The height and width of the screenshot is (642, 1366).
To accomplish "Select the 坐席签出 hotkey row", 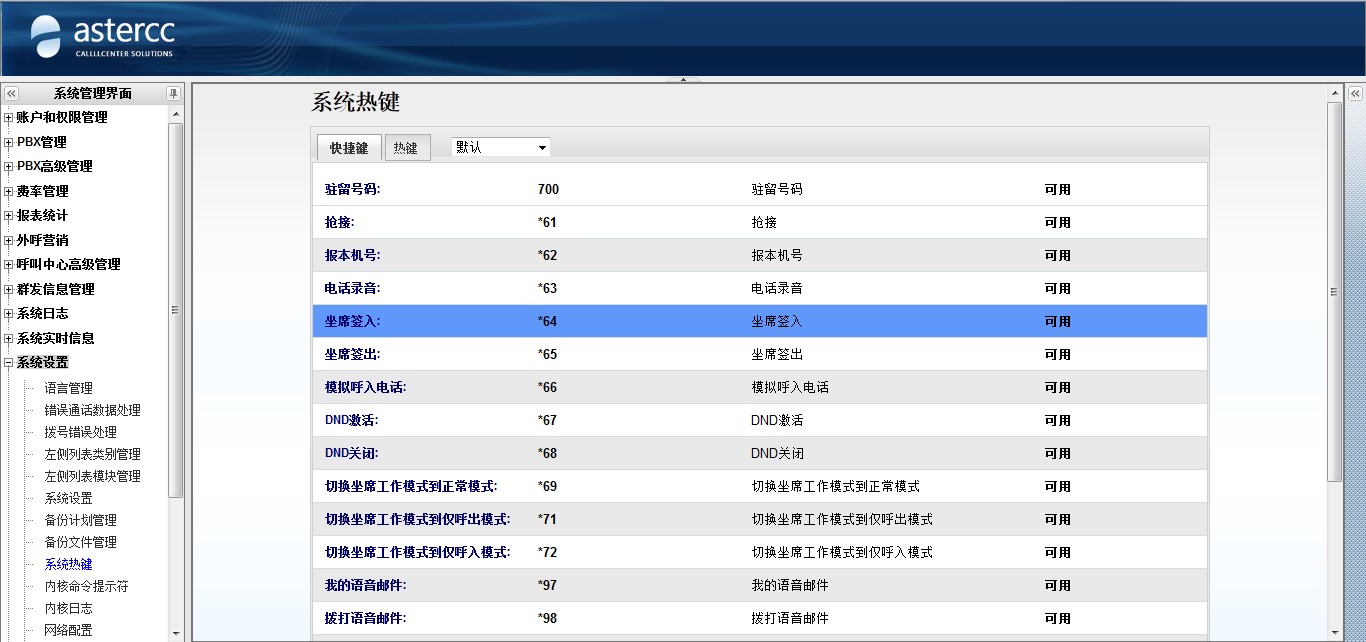I will point(758,355).
